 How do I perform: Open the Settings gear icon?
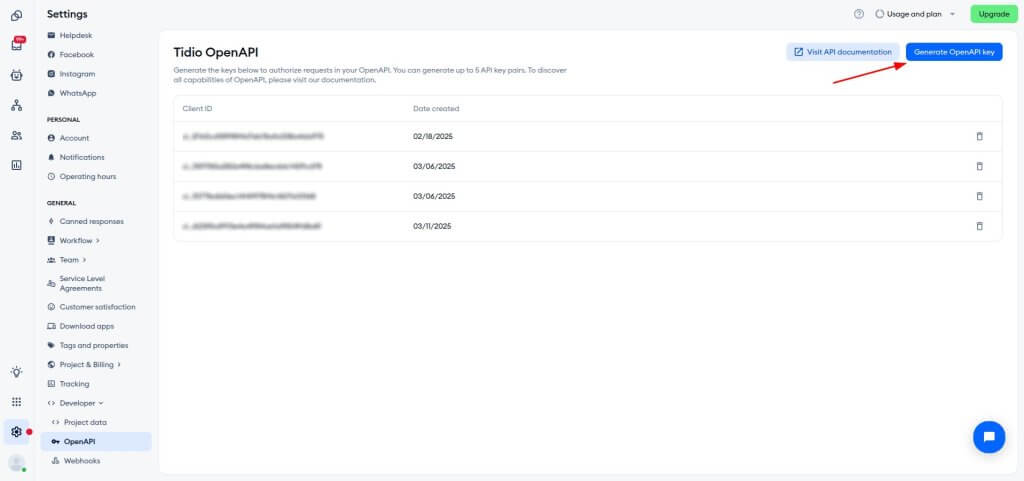click(x=17, y=431)
